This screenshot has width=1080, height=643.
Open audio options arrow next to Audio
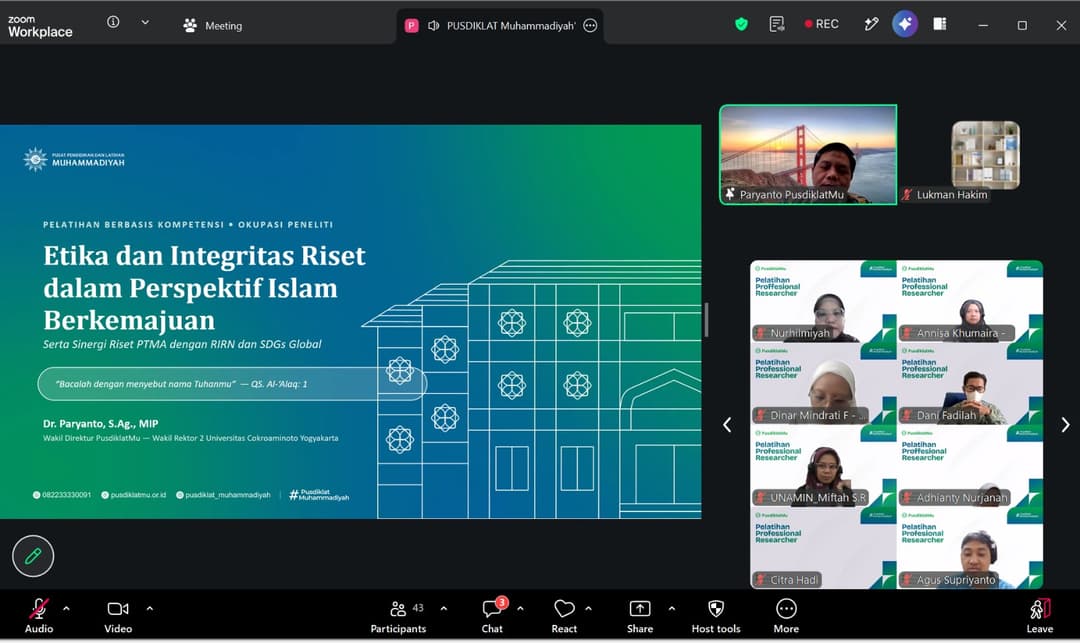pos(67,609)
